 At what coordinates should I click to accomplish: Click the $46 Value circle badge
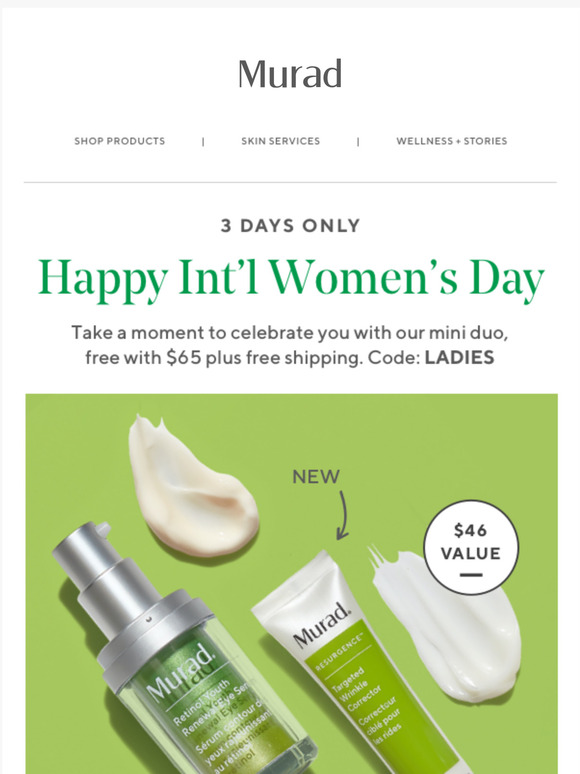click(471, 547)
